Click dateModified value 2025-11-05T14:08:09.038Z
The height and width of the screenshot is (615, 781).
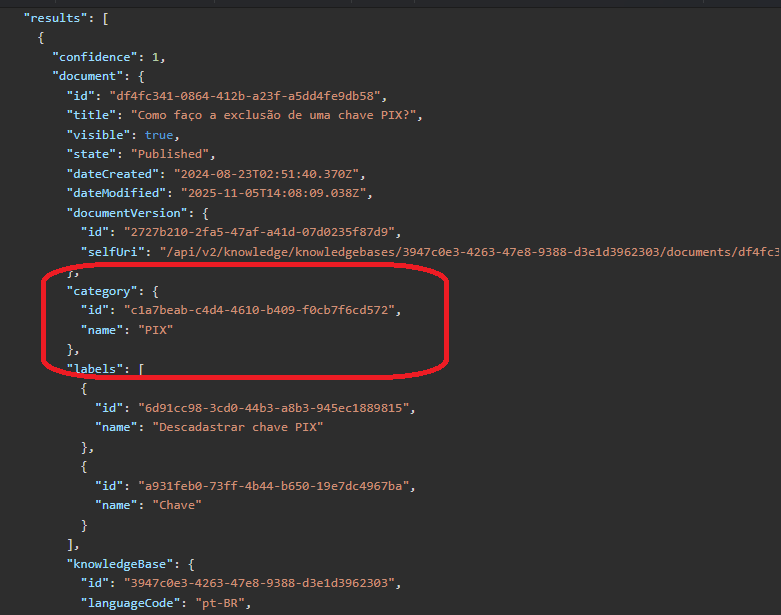tap(273, 193)
